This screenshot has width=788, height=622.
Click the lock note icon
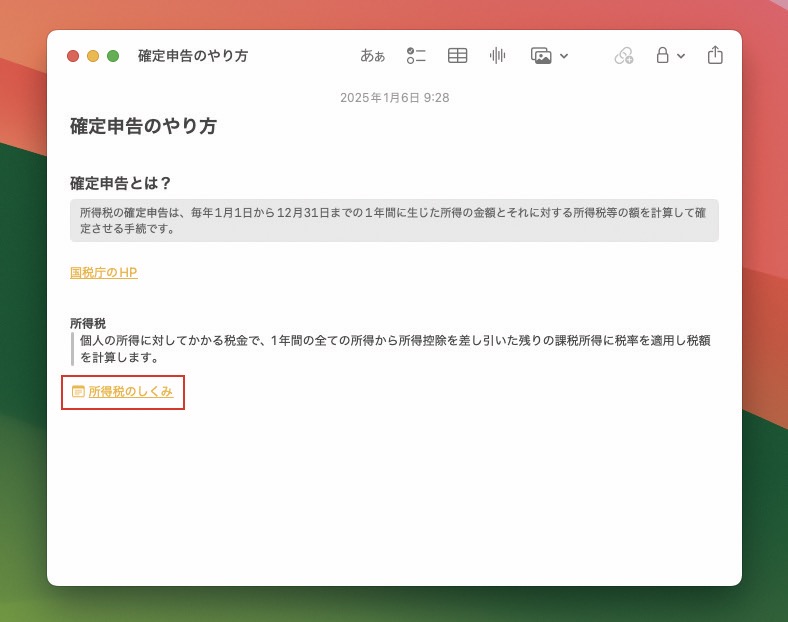tap(662, 55)
